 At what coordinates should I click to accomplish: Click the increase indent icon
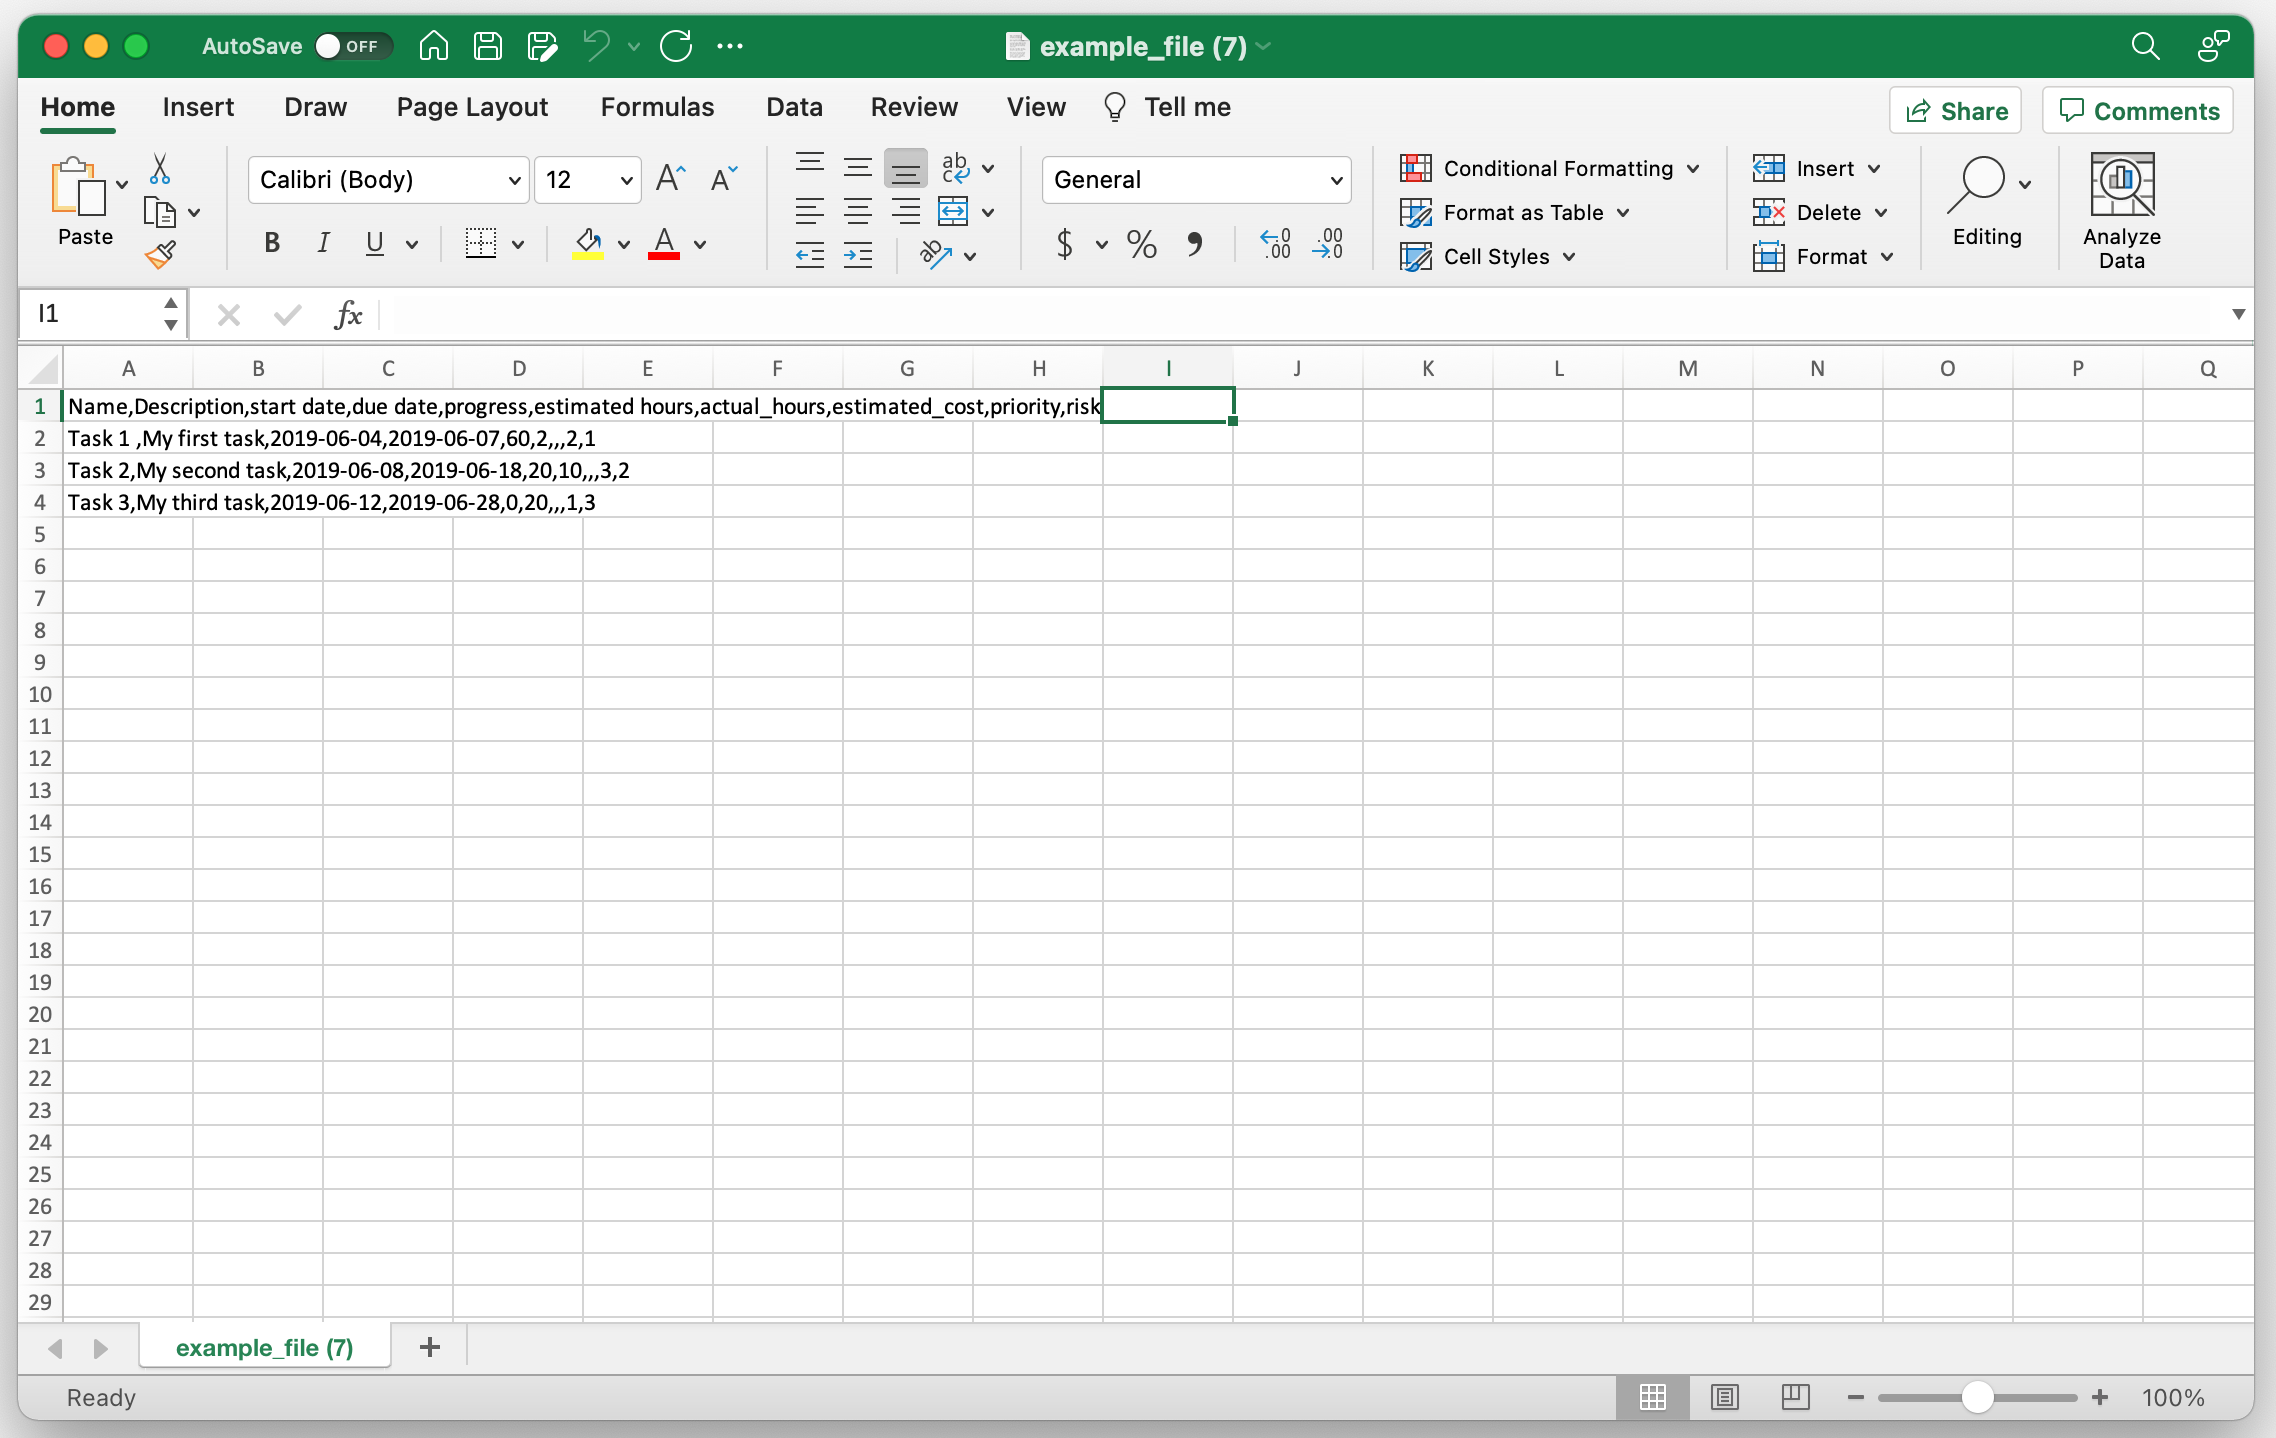tap(857, 255)
